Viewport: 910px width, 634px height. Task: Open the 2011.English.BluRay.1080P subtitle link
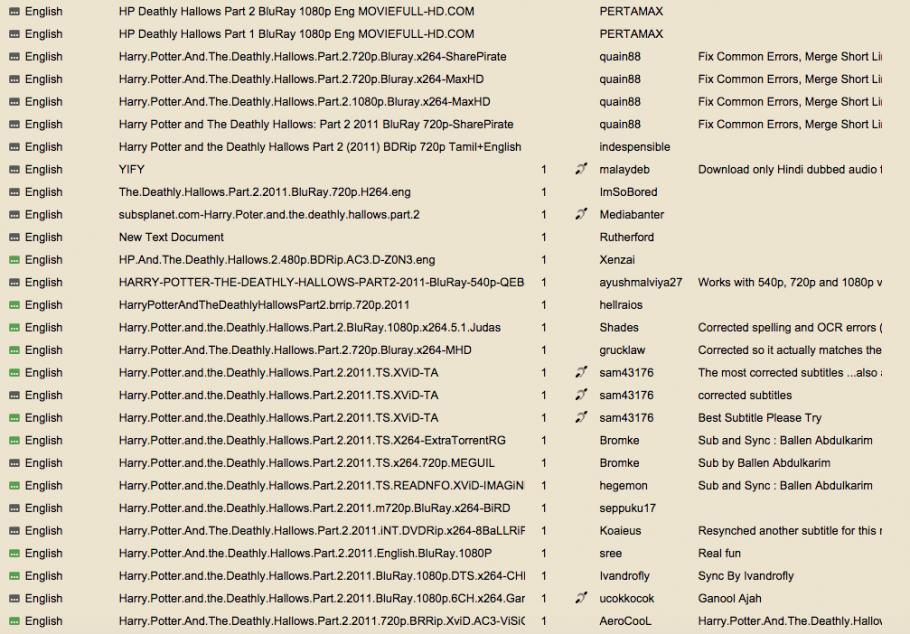click(305, 553)
